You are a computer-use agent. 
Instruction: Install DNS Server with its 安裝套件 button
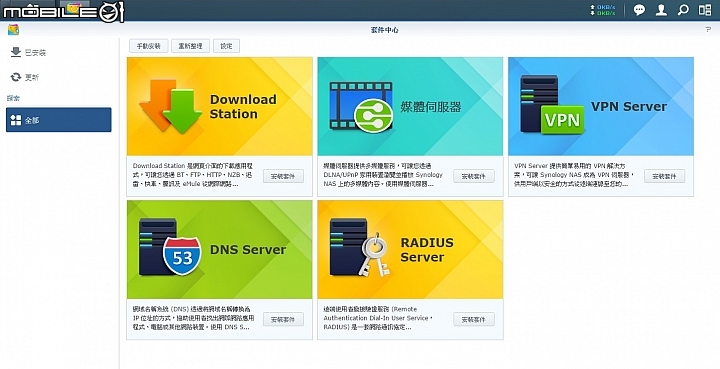(283, 319)
